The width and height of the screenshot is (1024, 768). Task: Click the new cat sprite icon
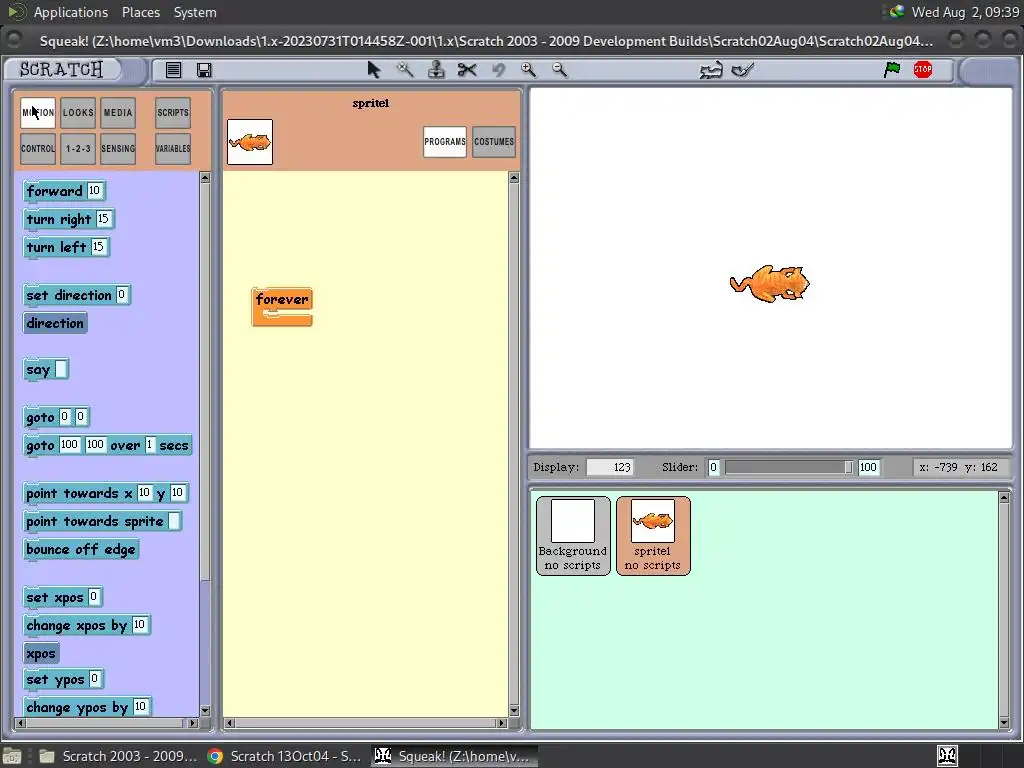[x=711, y=70]
